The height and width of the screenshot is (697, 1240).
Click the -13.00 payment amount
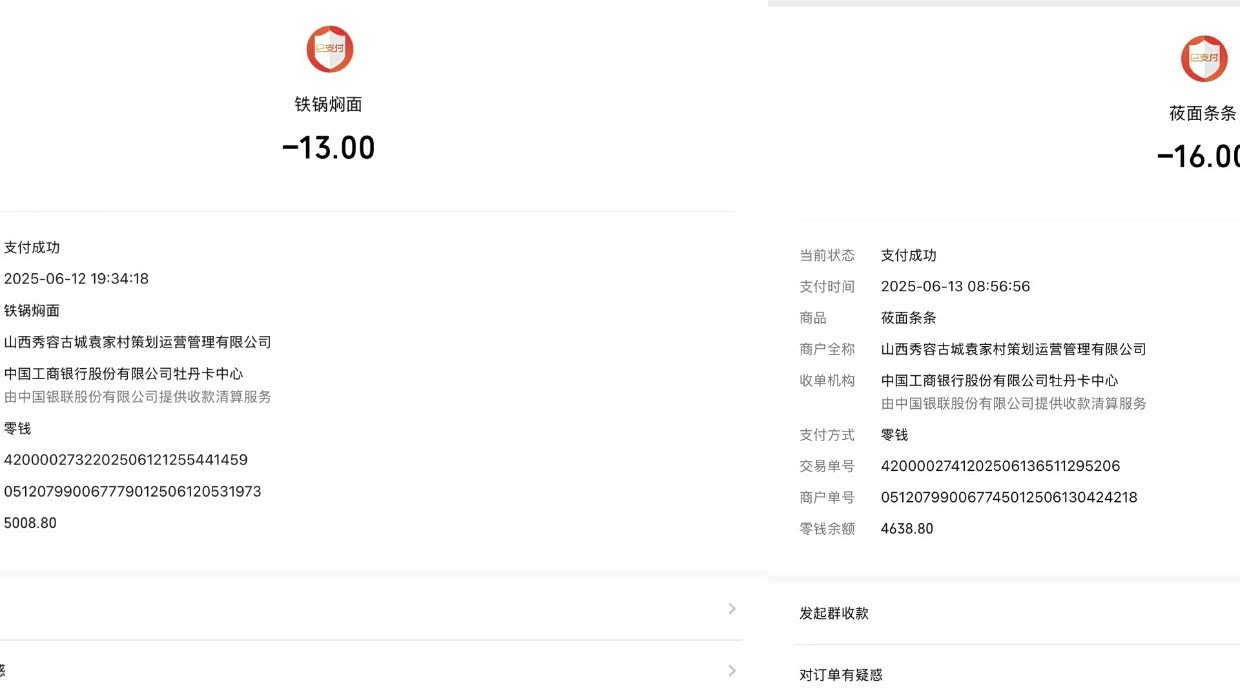328,148
